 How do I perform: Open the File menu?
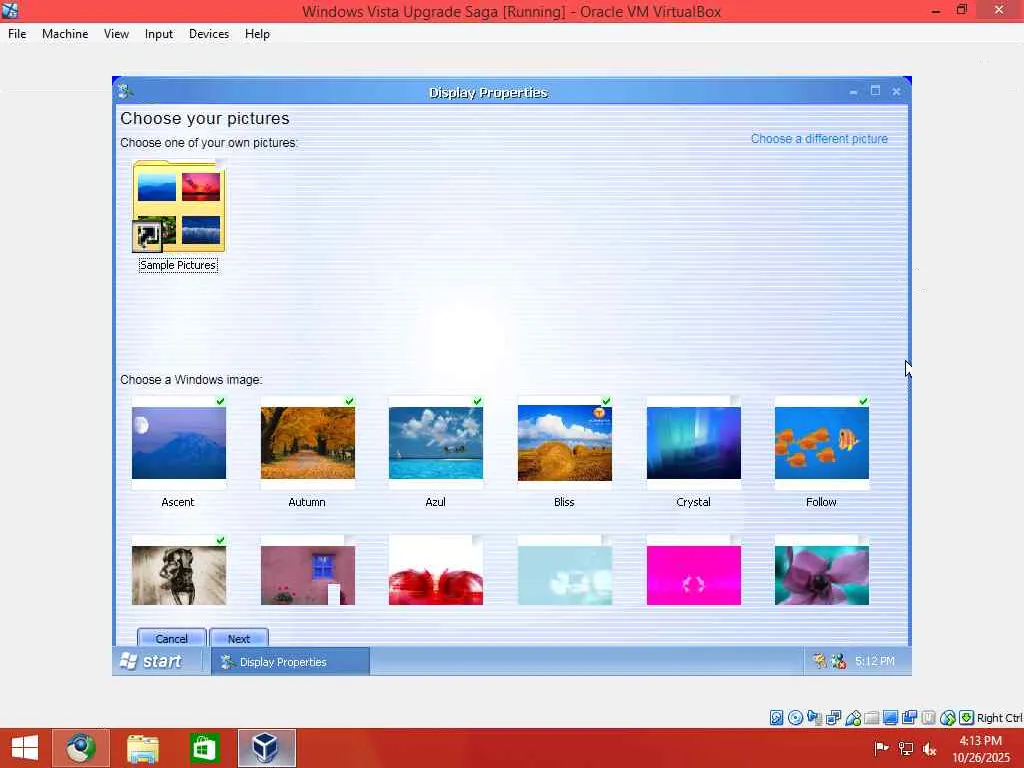(17, 34)
